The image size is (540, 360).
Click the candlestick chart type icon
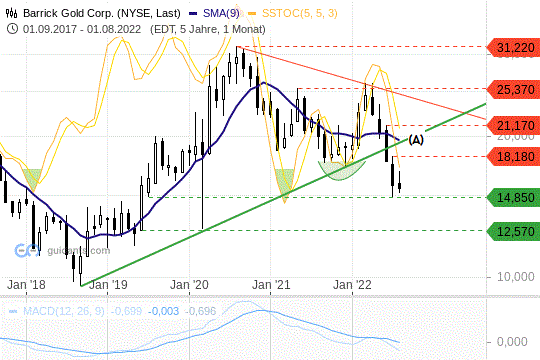pos(11,13)
